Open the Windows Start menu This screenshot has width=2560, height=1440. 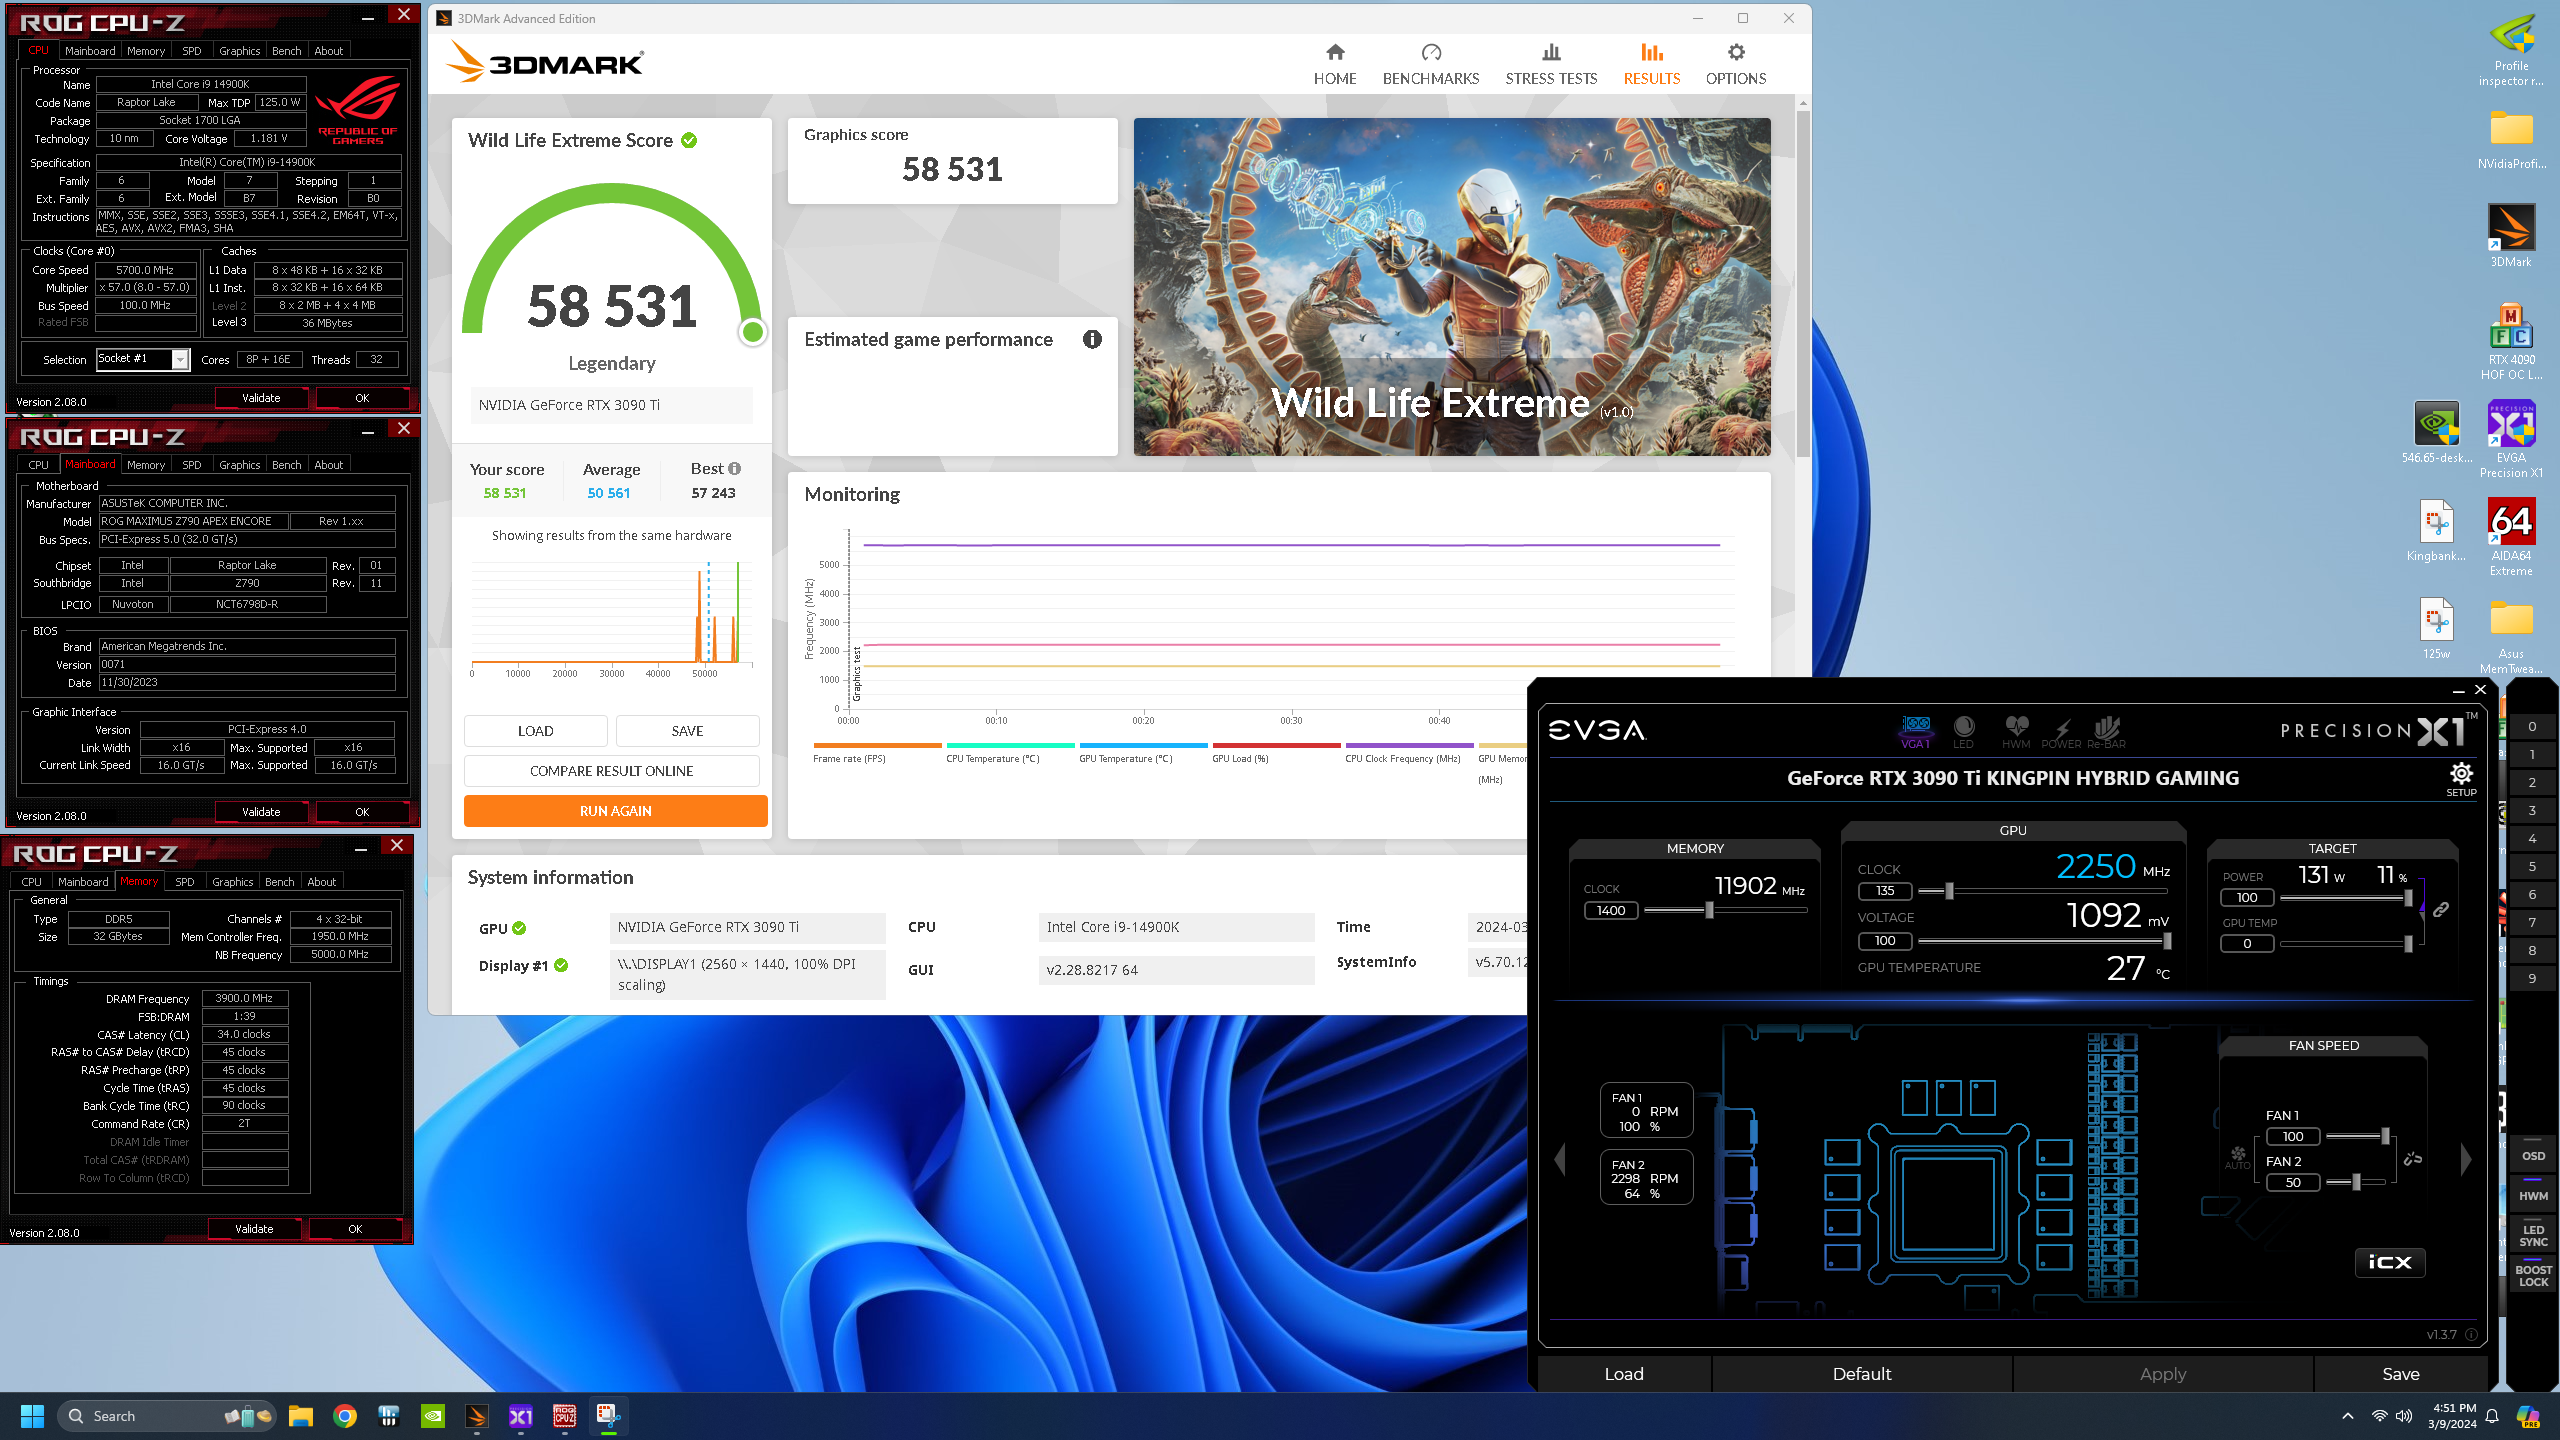point(32,1416)
